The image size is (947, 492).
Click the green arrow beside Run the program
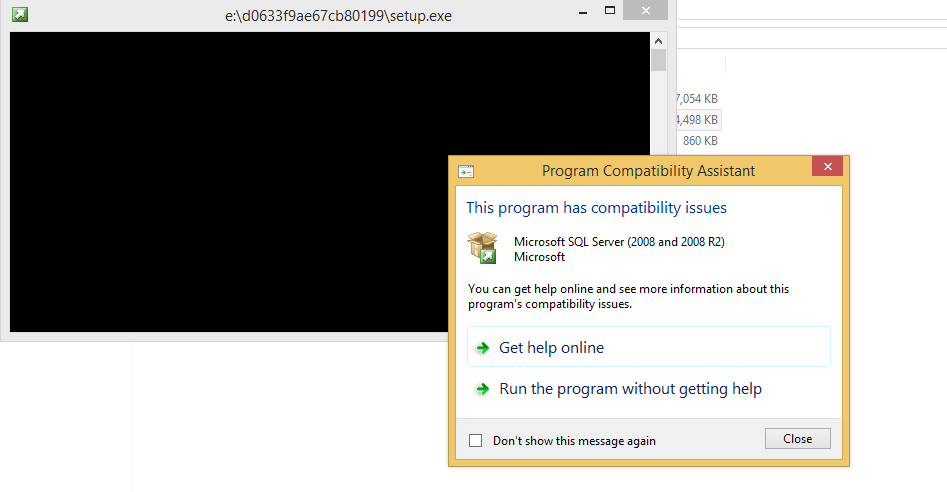tap(482, 389)
